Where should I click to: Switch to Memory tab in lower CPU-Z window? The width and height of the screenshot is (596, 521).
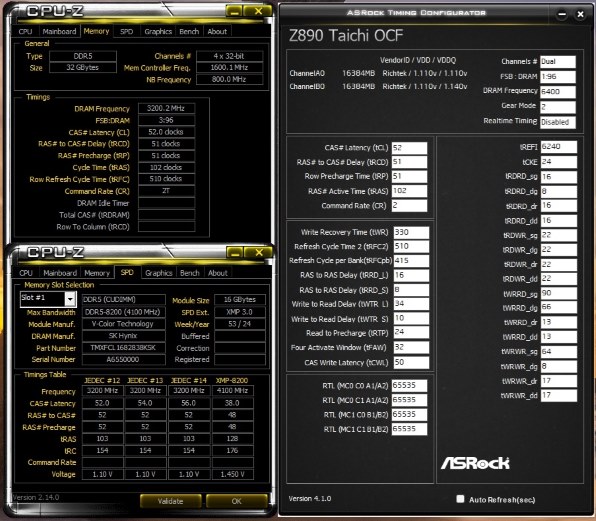(x=97, y=272)
